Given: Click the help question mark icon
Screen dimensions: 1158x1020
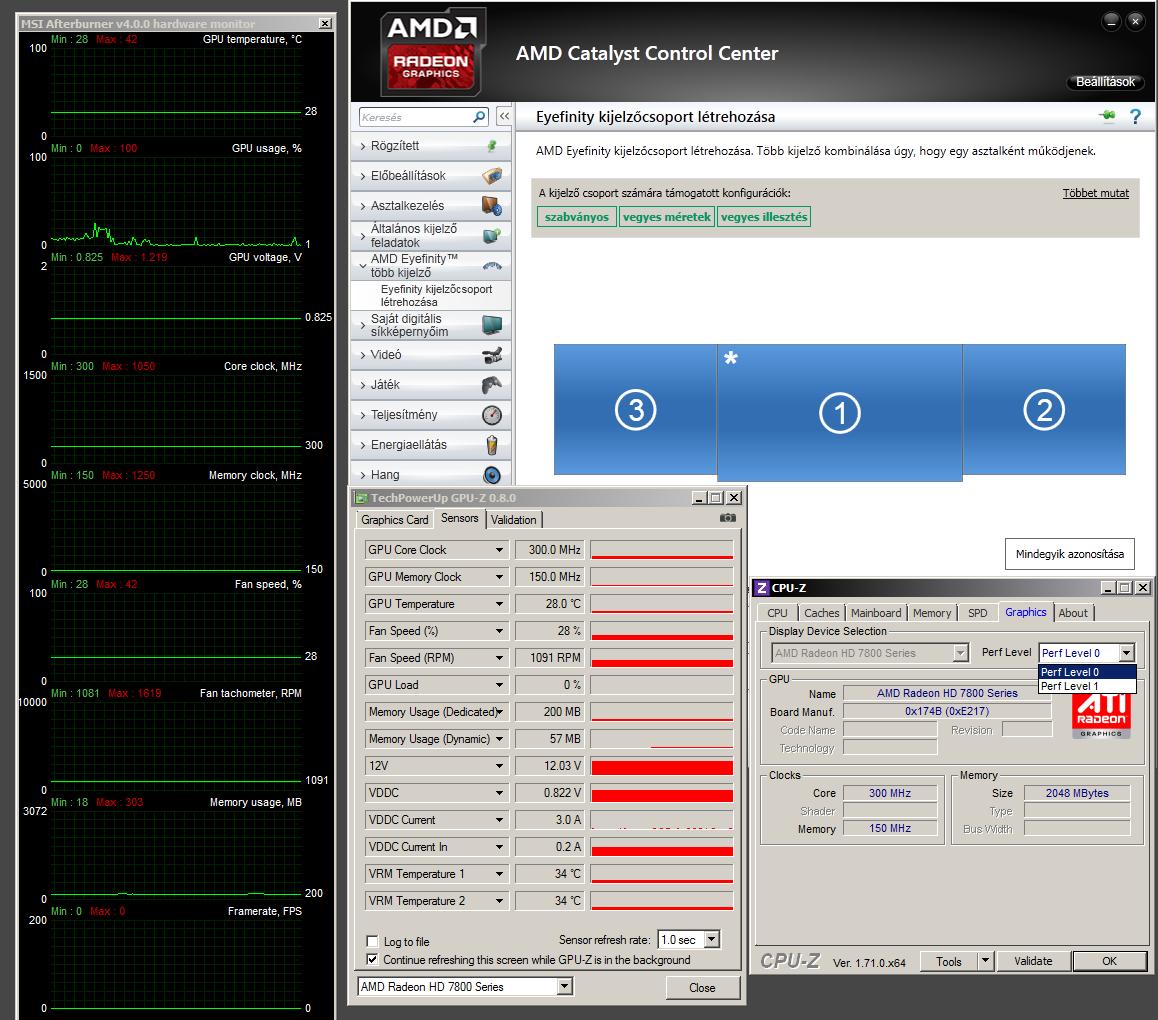Looking at the screenshot, I should [1135, 117].
